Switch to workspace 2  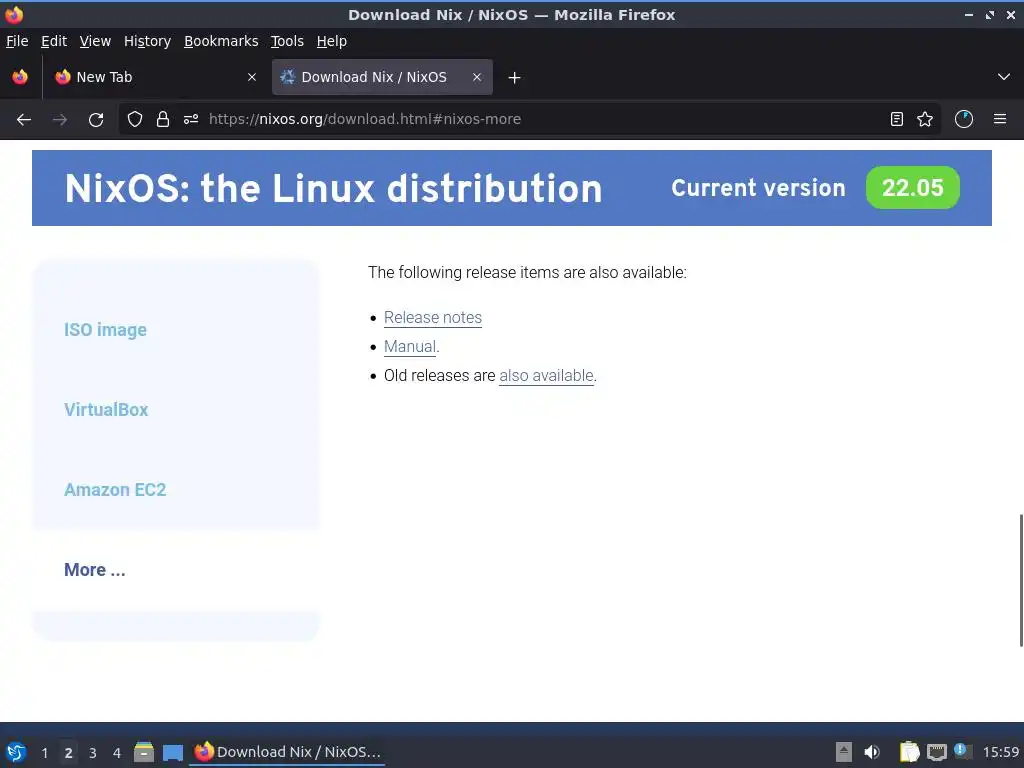point(69,753)
